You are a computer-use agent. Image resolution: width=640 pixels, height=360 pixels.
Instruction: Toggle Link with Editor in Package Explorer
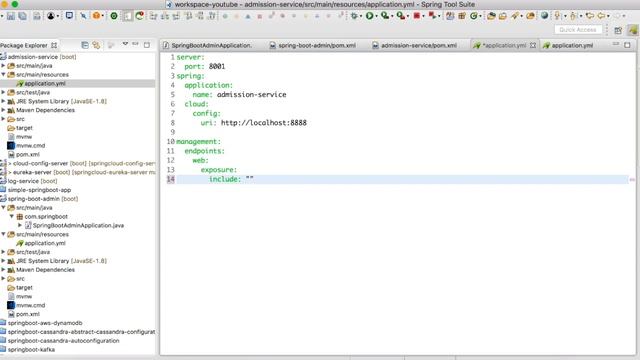click(x=96, y=45)
